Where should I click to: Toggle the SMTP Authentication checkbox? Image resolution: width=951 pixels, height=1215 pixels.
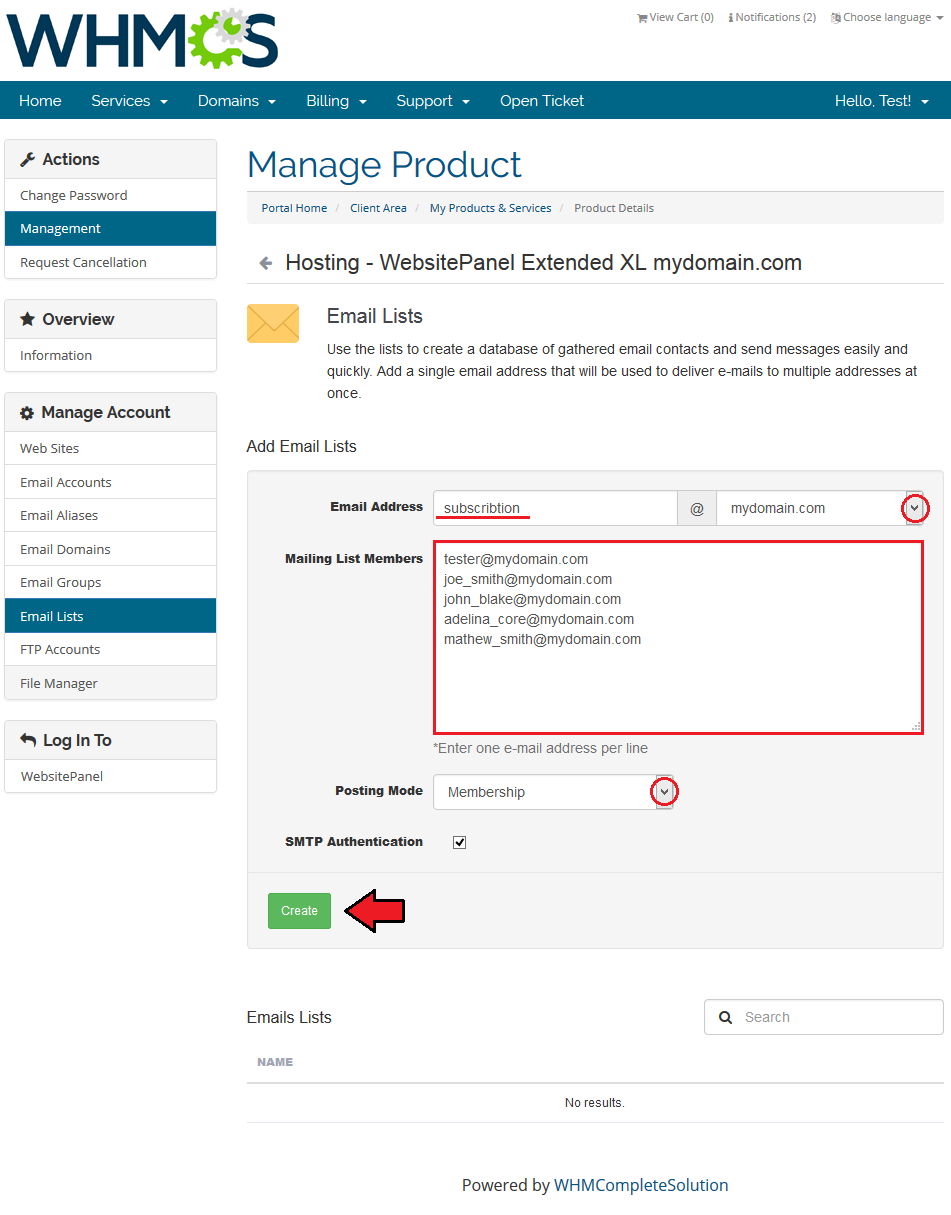coord(460,842)
